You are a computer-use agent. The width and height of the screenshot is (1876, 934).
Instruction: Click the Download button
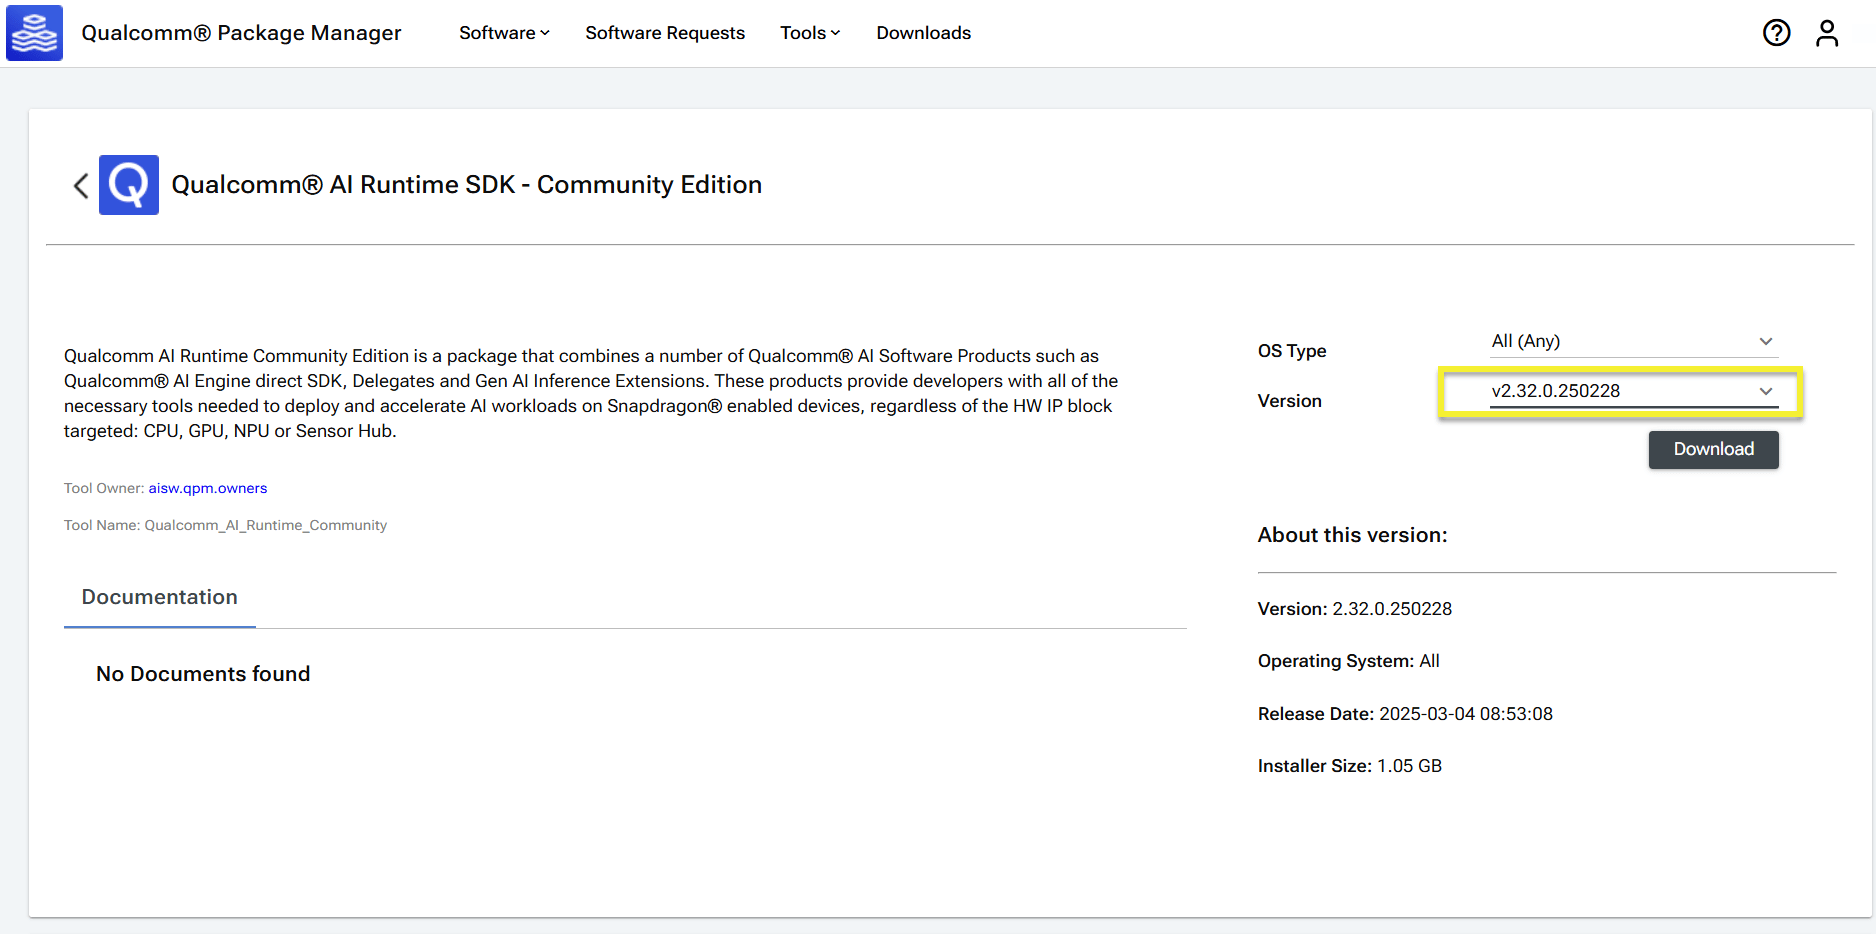coord(1713,450)
